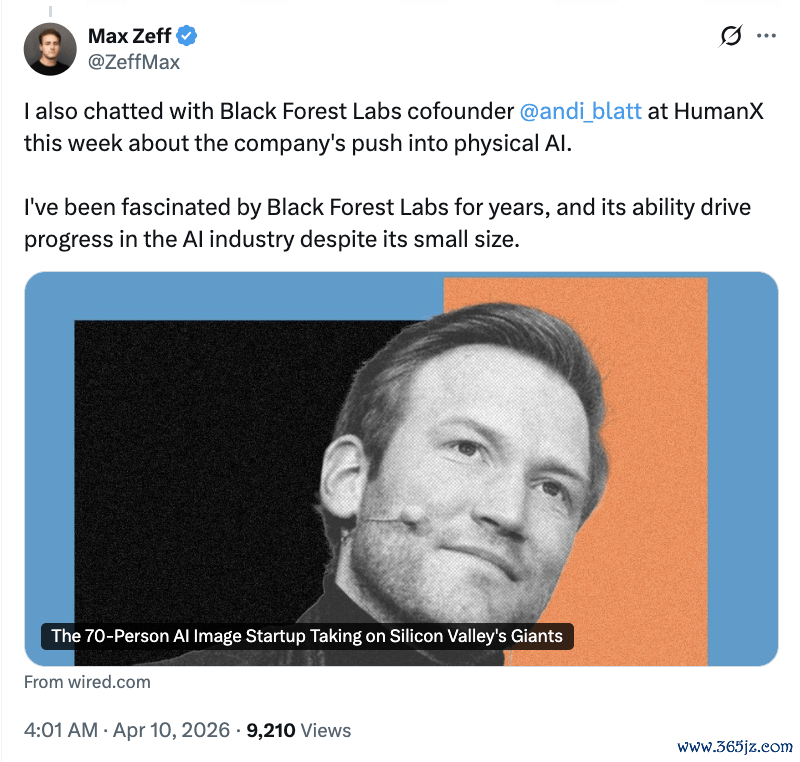
Task: Open the three-dot More options menu
Action: tap(766, 36)
